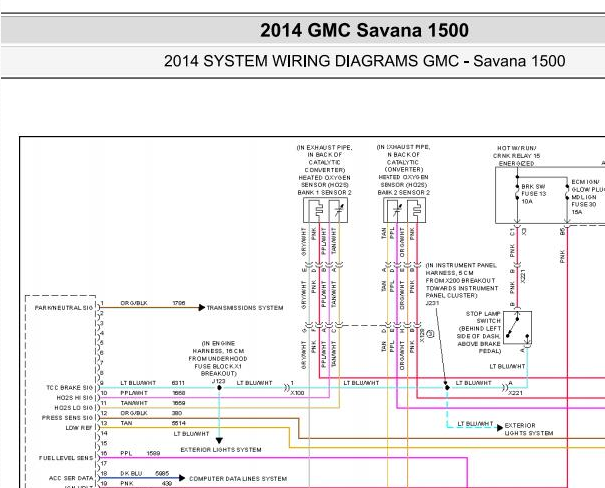
Task: Click the 'HOT W/ RUN/CRNK RELAY 15 ENERGIZED' label
Action: 517,156
